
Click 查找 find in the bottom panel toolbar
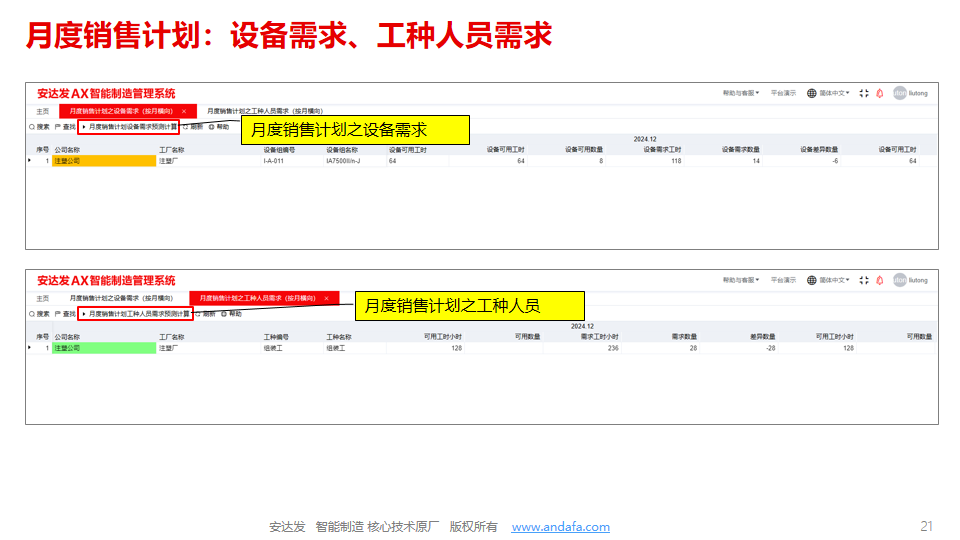pos(65,314)
